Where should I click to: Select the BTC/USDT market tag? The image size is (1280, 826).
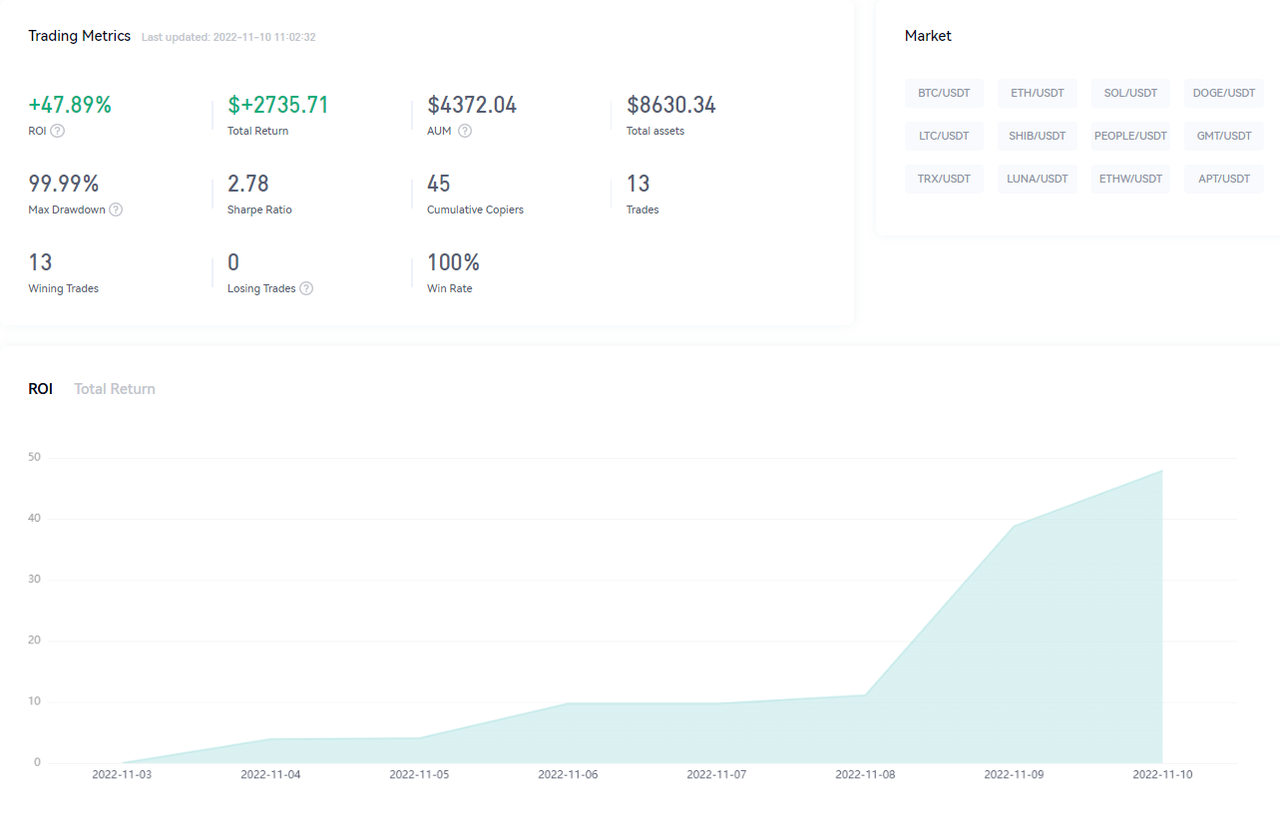point(944,93)
